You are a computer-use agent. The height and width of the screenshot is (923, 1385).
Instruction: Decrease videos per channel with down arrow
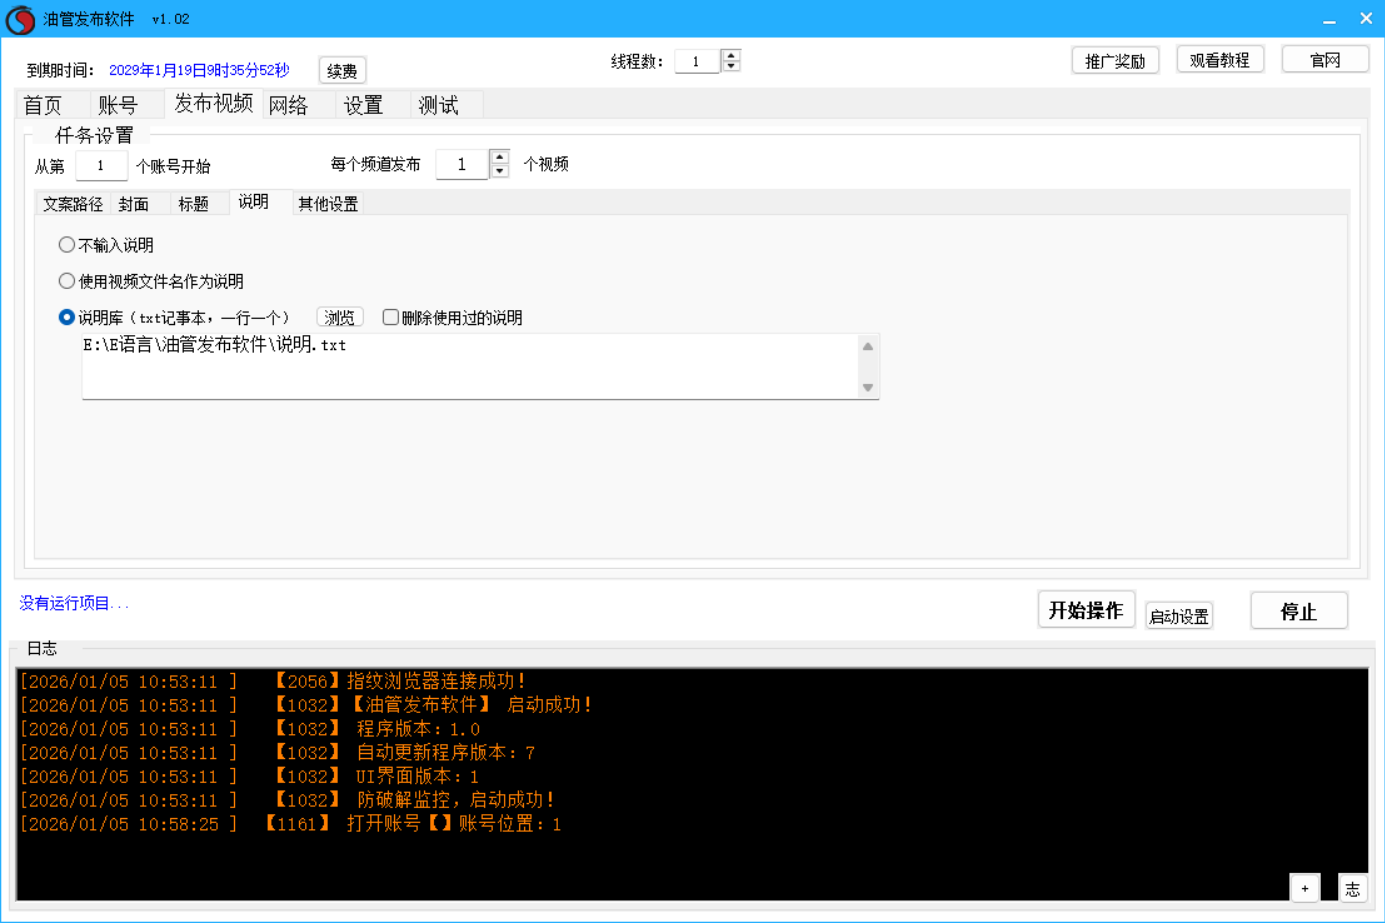(500, 171)
